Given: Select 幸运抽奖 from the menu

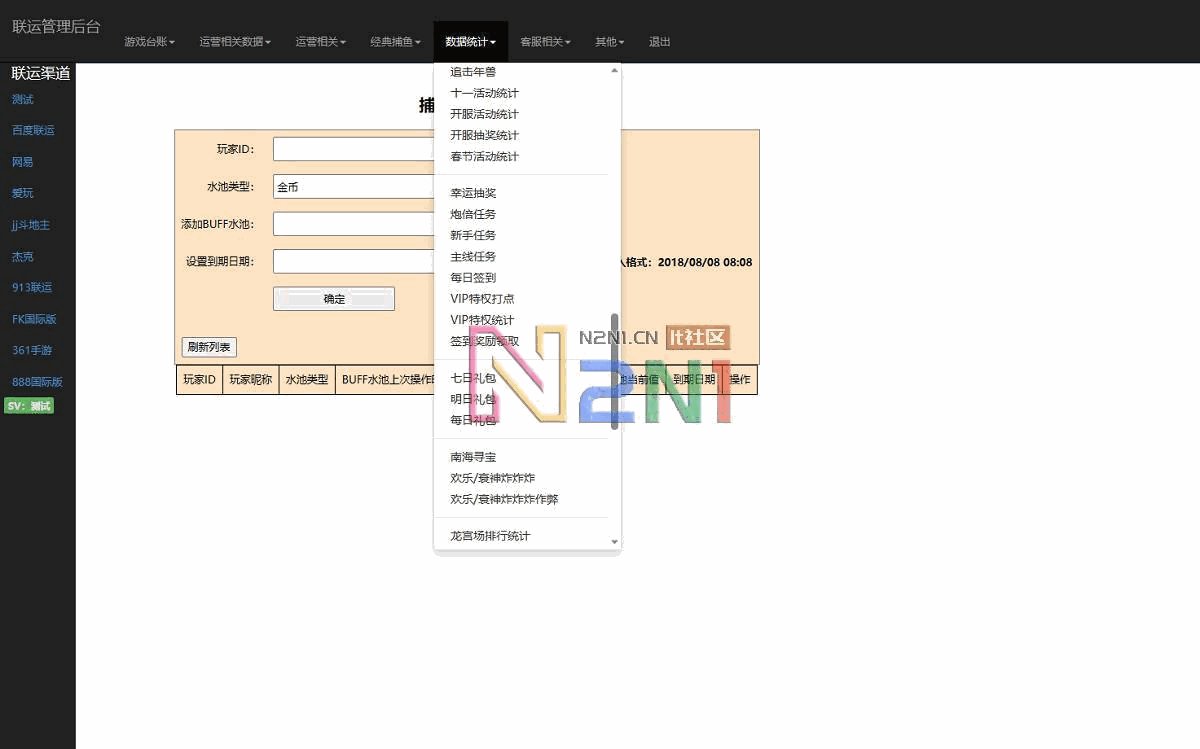Looking at the screenshot, I should tap(471, 192).
